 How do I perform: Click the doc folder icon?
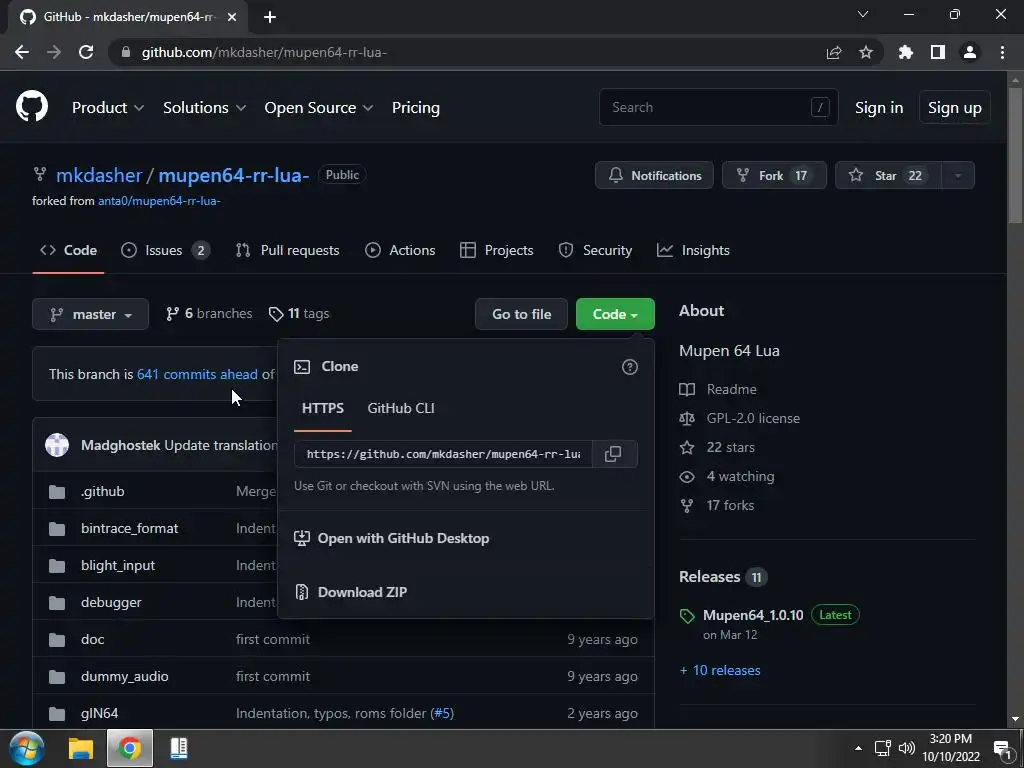click(57, 639)
